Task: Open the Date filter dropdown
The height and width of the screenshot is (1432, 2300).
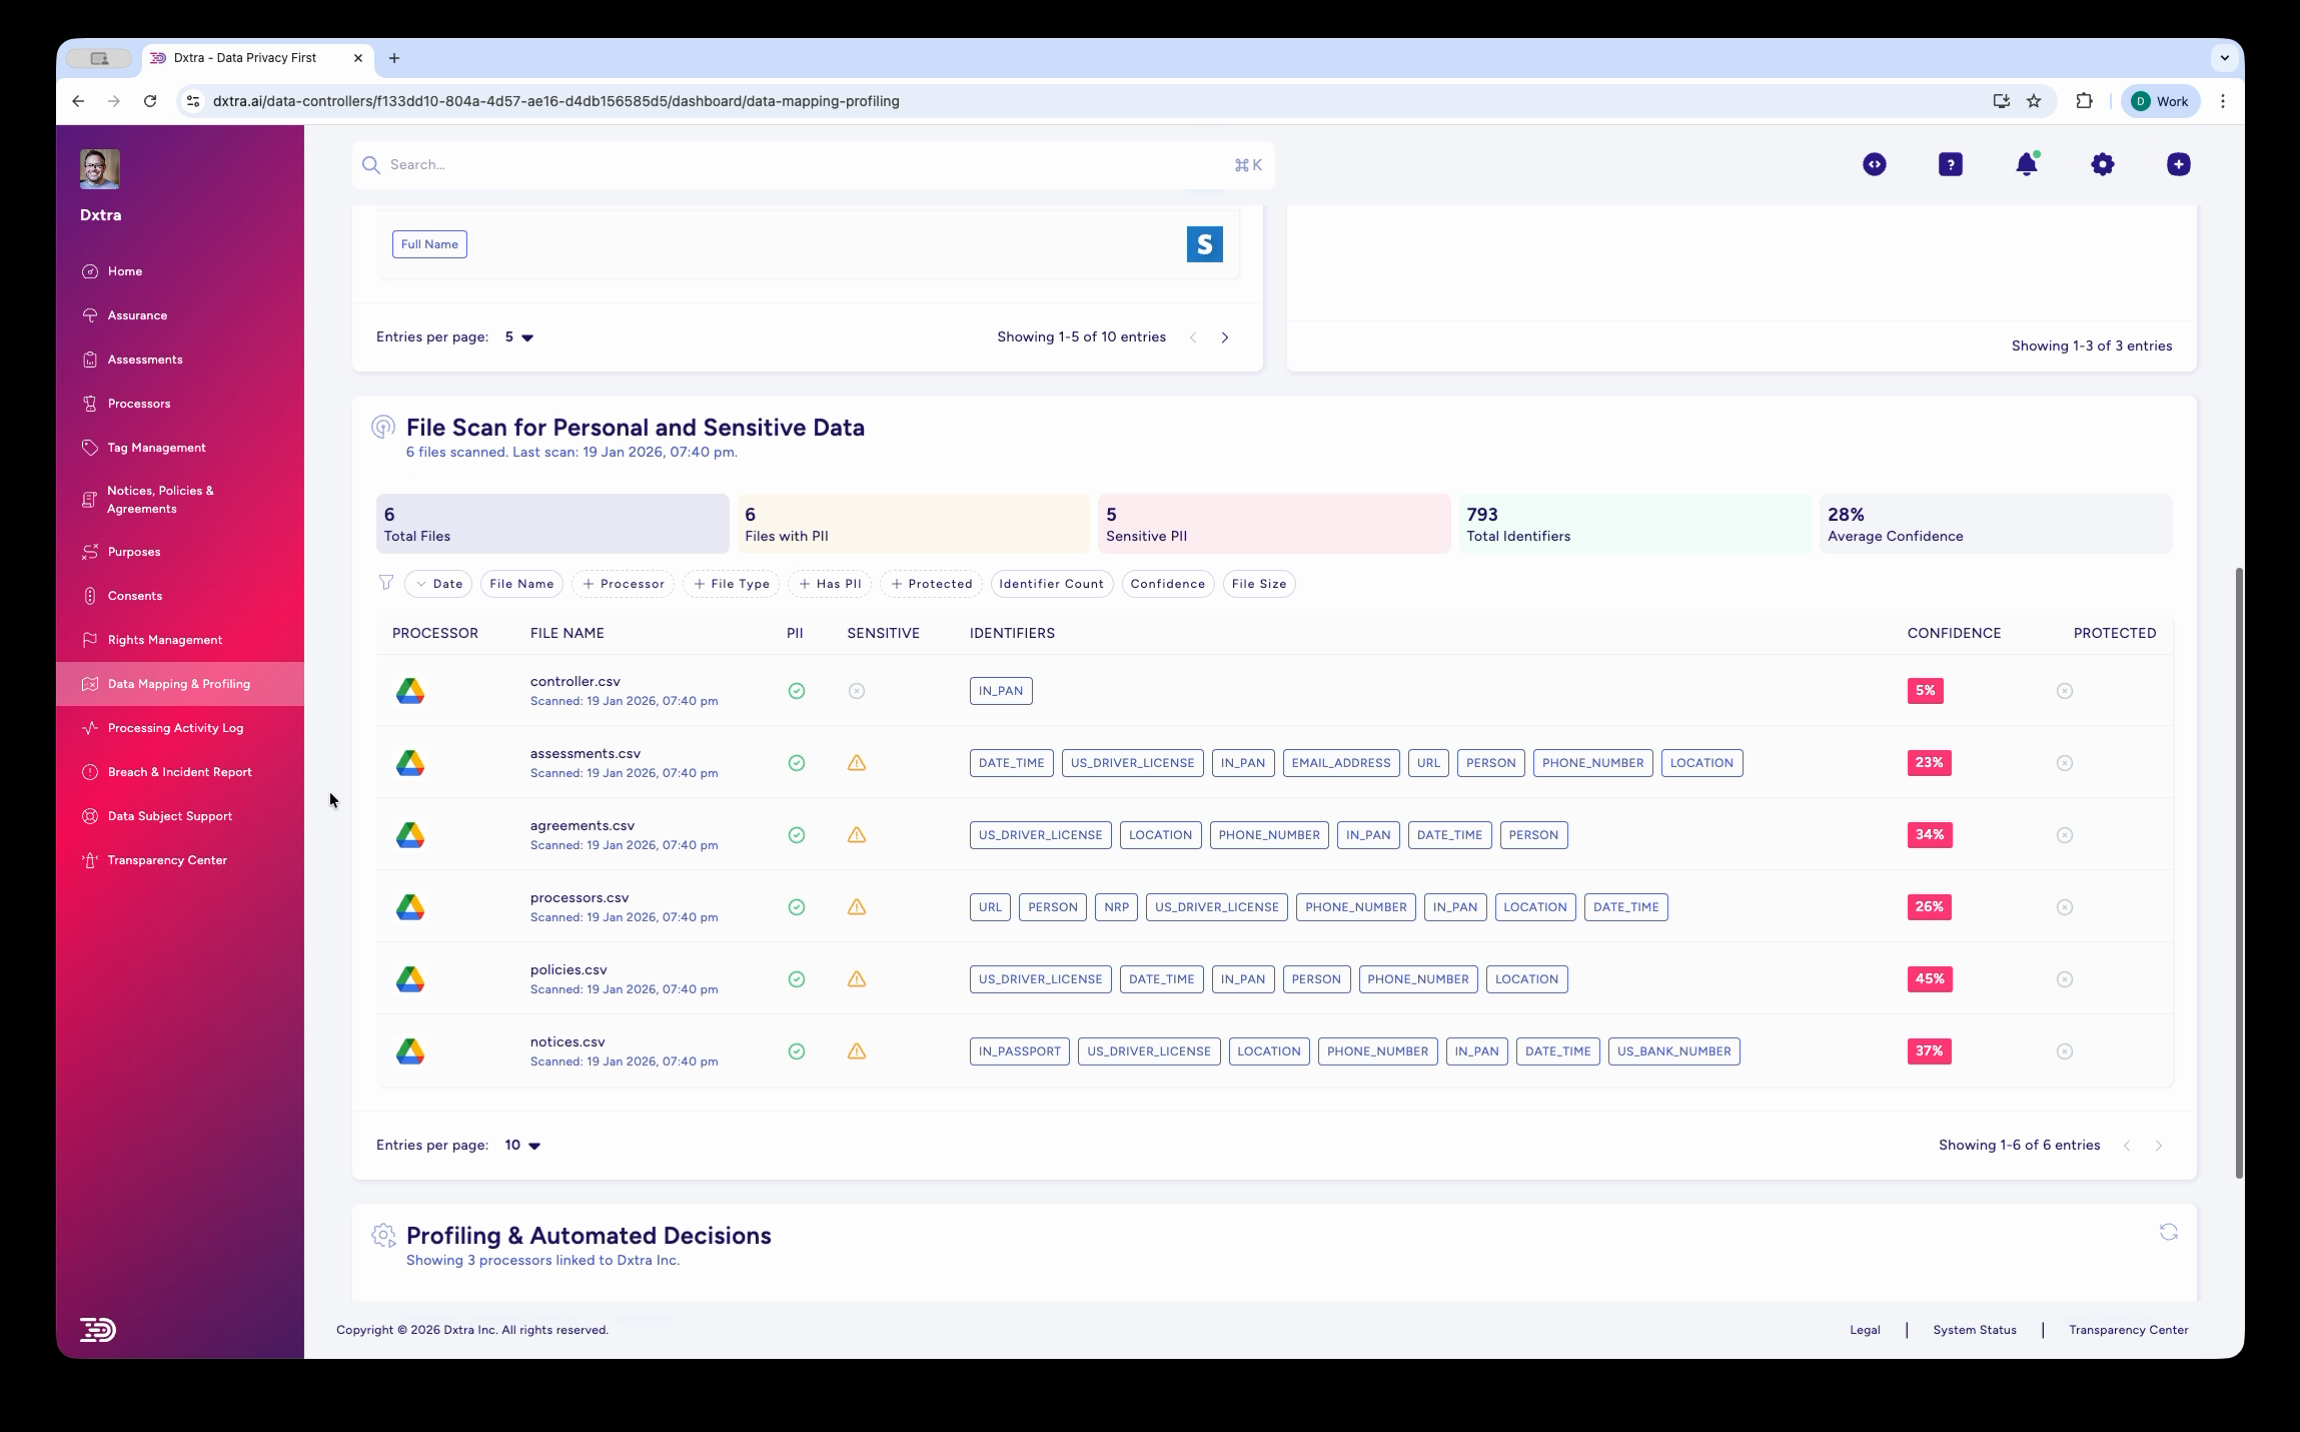Action: pos(438,583)
